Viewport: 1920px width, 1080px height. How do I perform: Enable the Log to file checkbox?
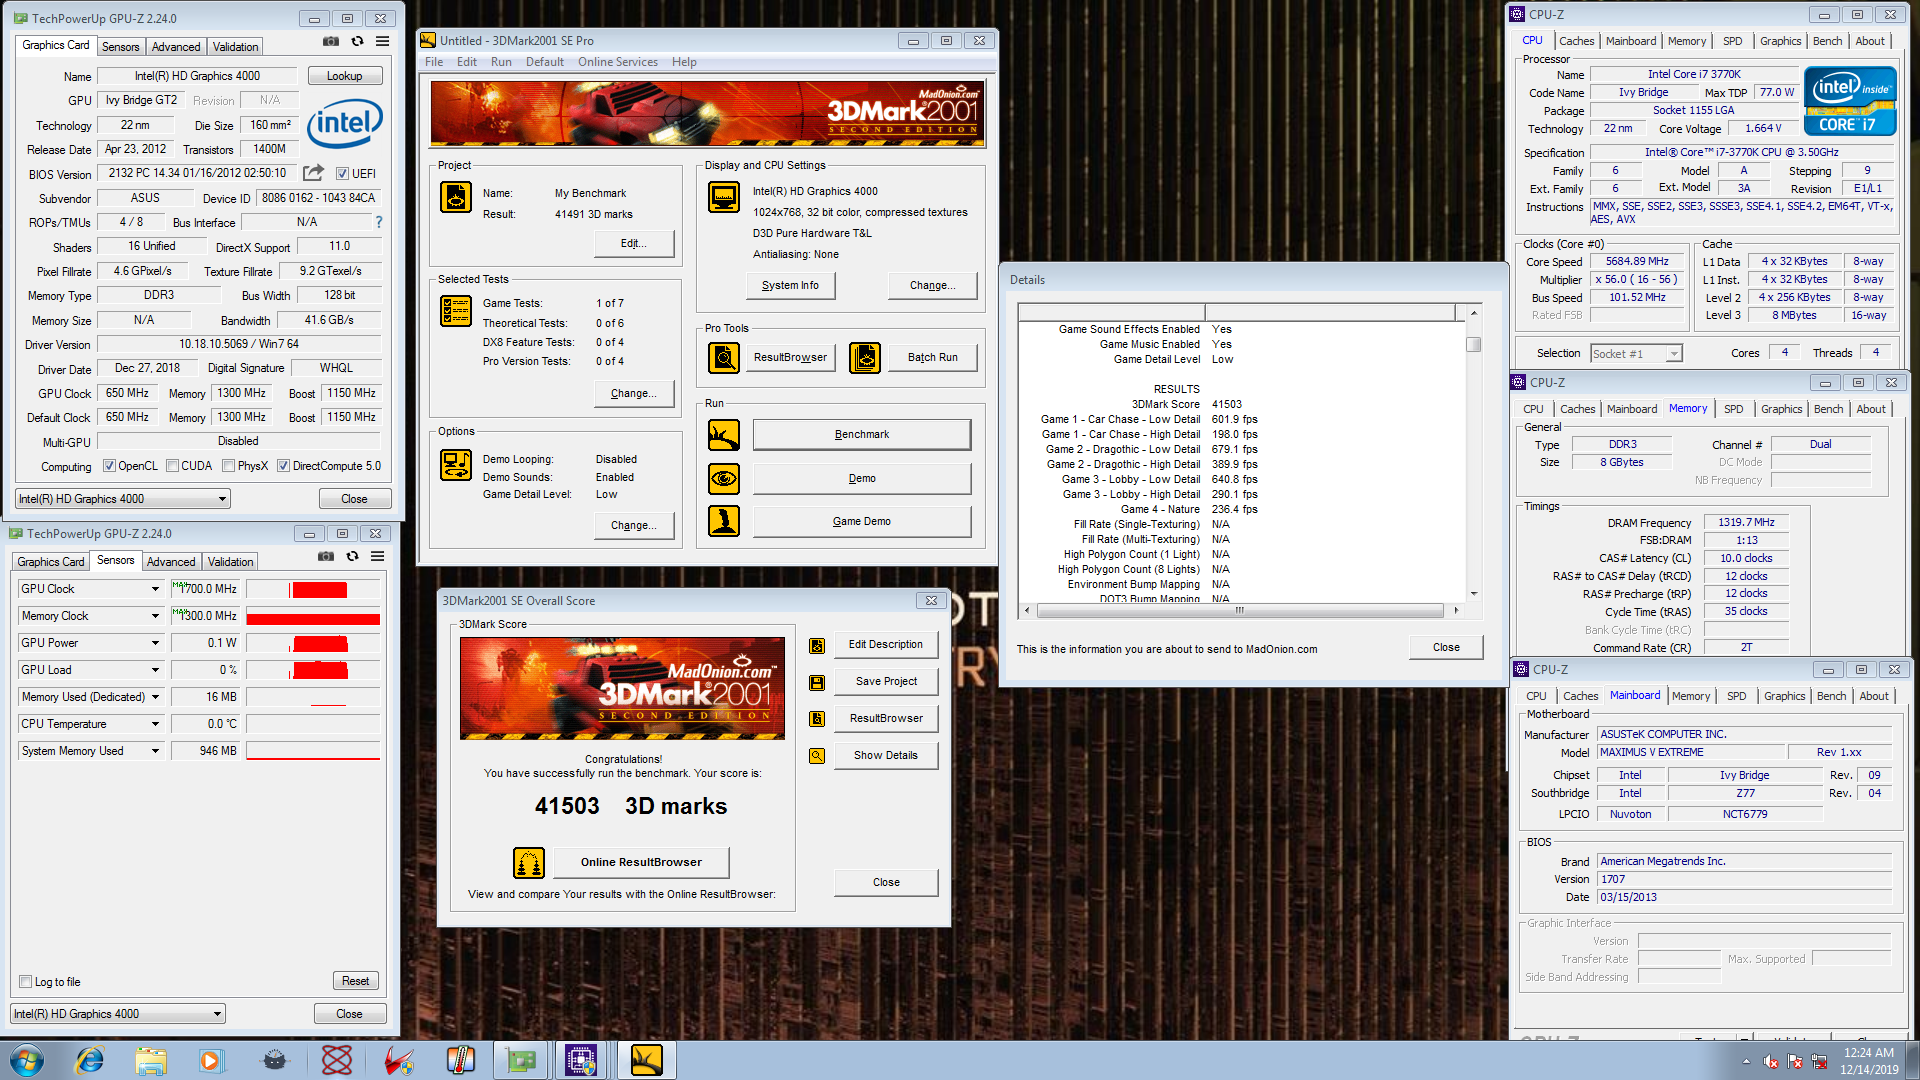26,982
